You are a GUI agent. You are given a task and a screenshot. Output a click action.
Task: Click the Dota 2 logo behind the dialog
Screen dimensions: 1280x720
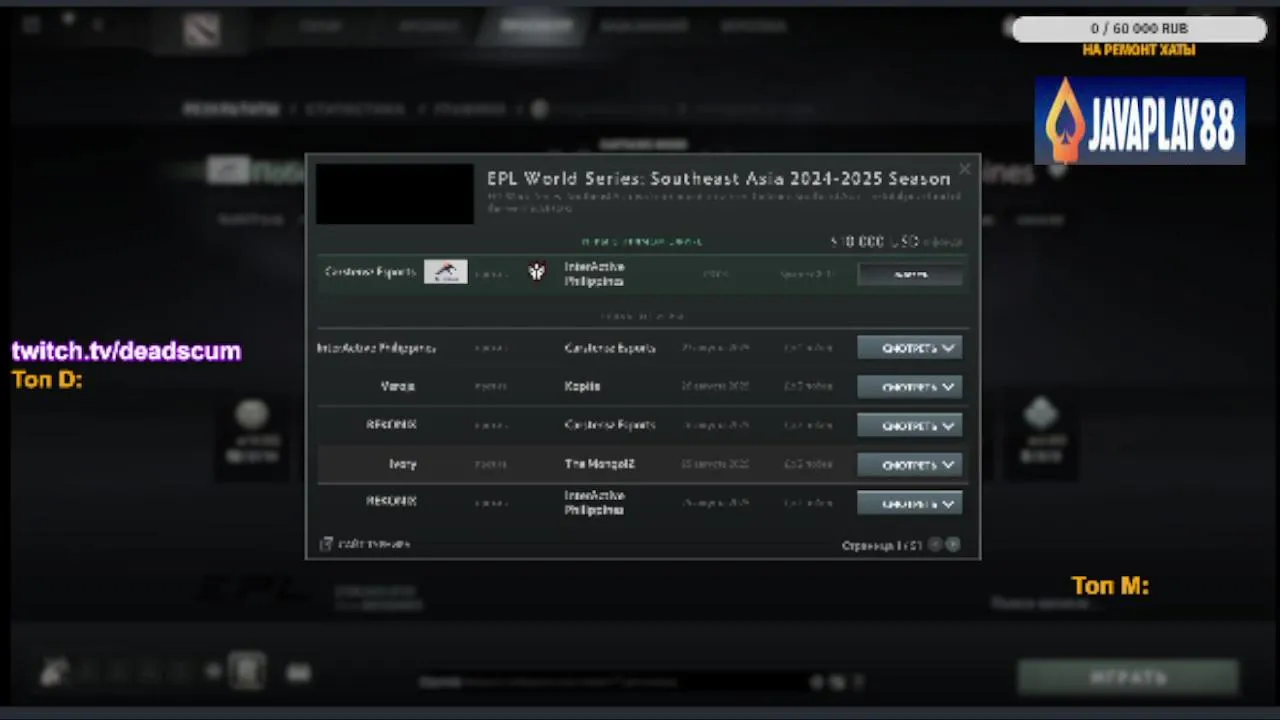pyautogui.click(x=202, y=29)
